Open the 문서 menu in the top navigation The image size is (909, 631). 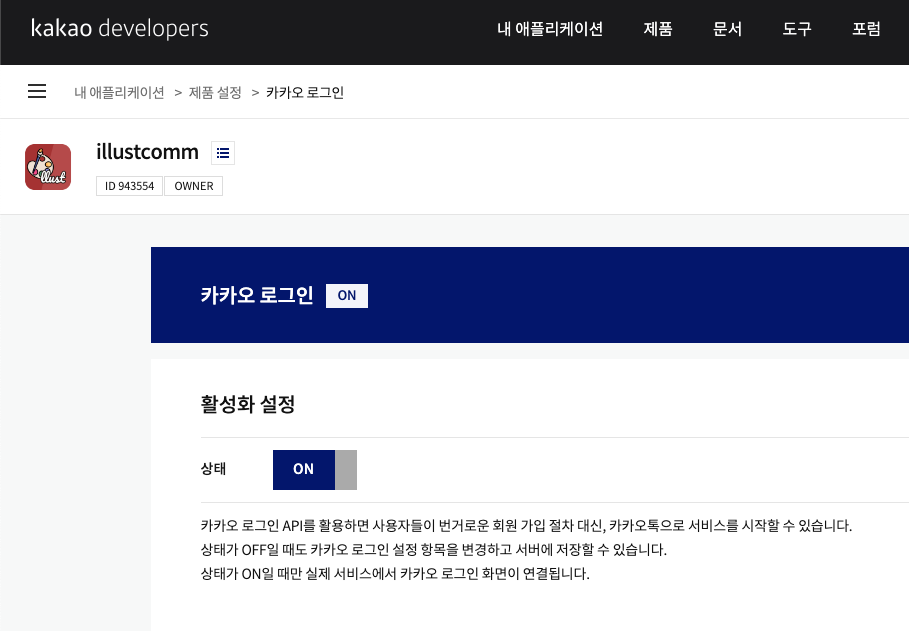(728, 29)
